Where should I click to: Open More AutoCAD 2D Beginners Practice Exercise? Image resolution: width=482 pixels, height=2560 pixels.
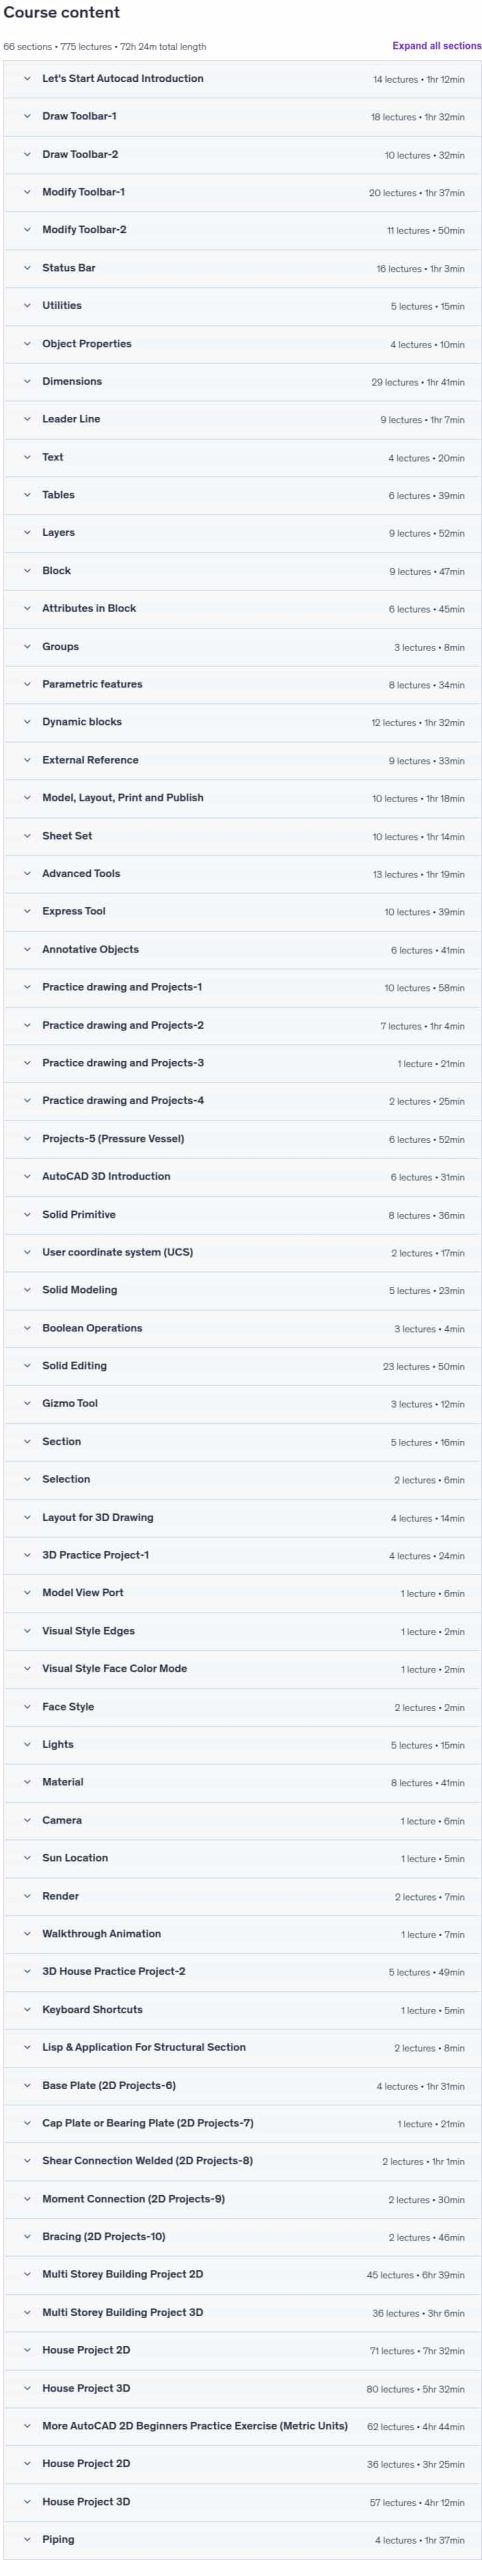[x=242, y=2425]
